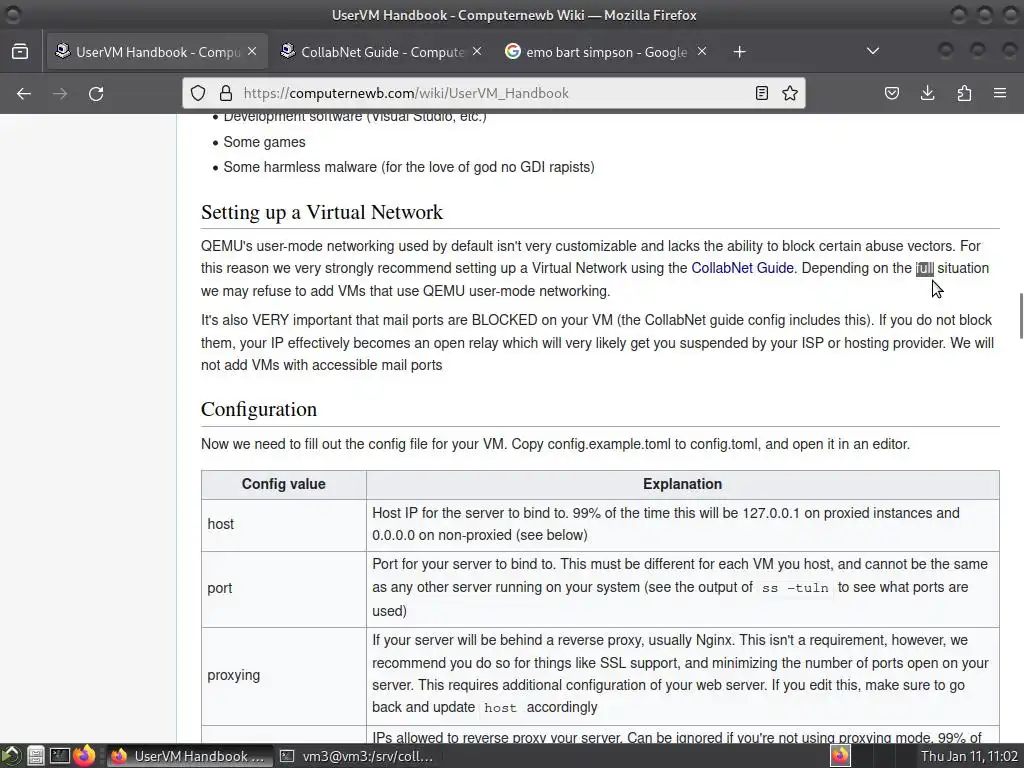Screen dimensions: 1024x768
Task: Select the 'proxying' config value cell
Action: 283,676
